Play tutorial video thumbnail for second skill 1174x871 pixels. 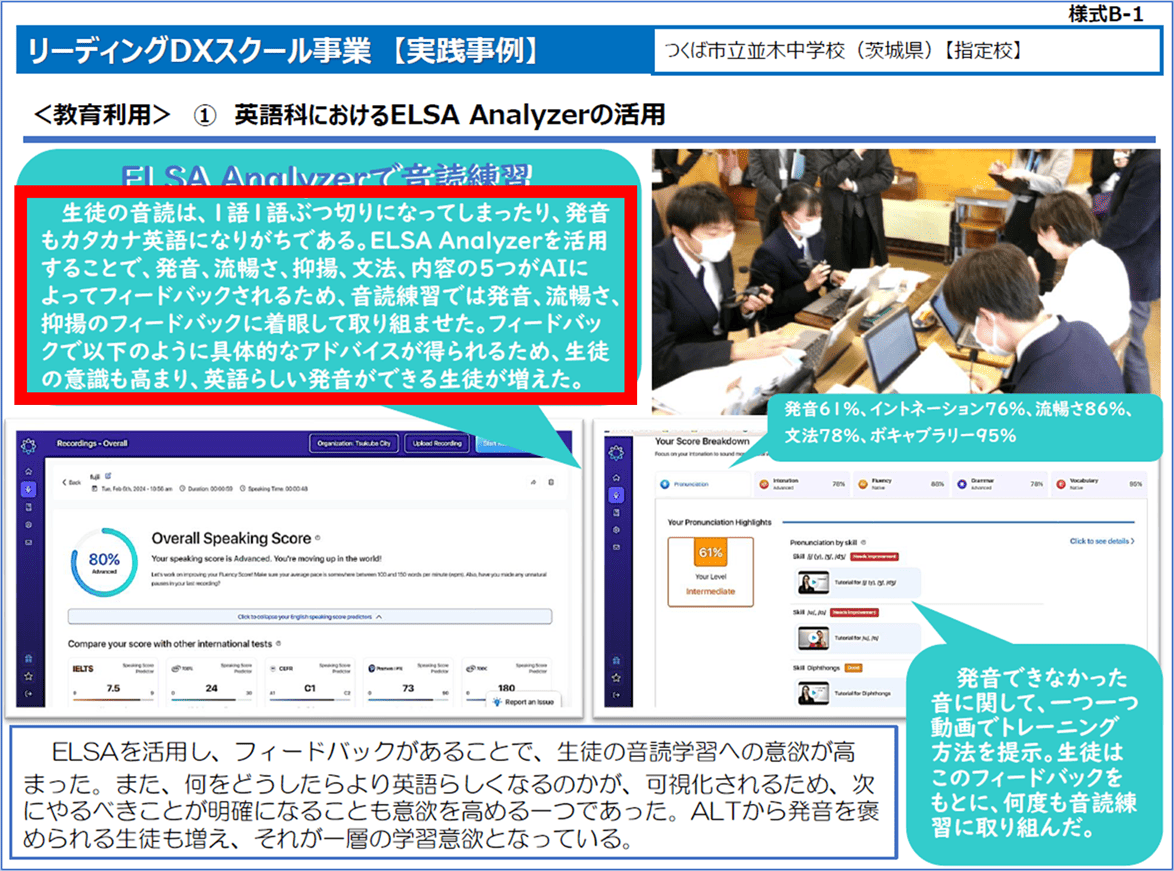(x=813, y=638)
